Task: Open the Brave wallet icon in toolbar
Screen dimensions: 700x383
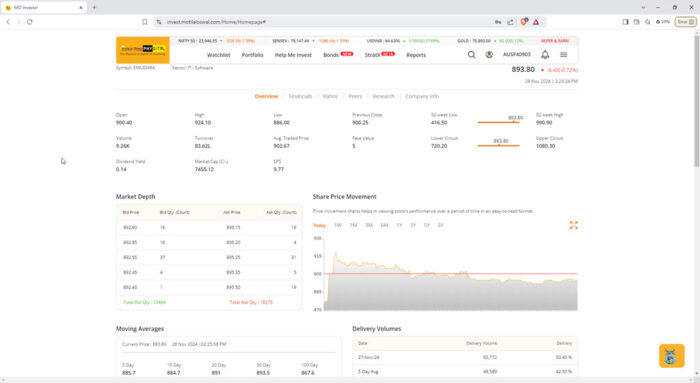Action: [637, 21]
